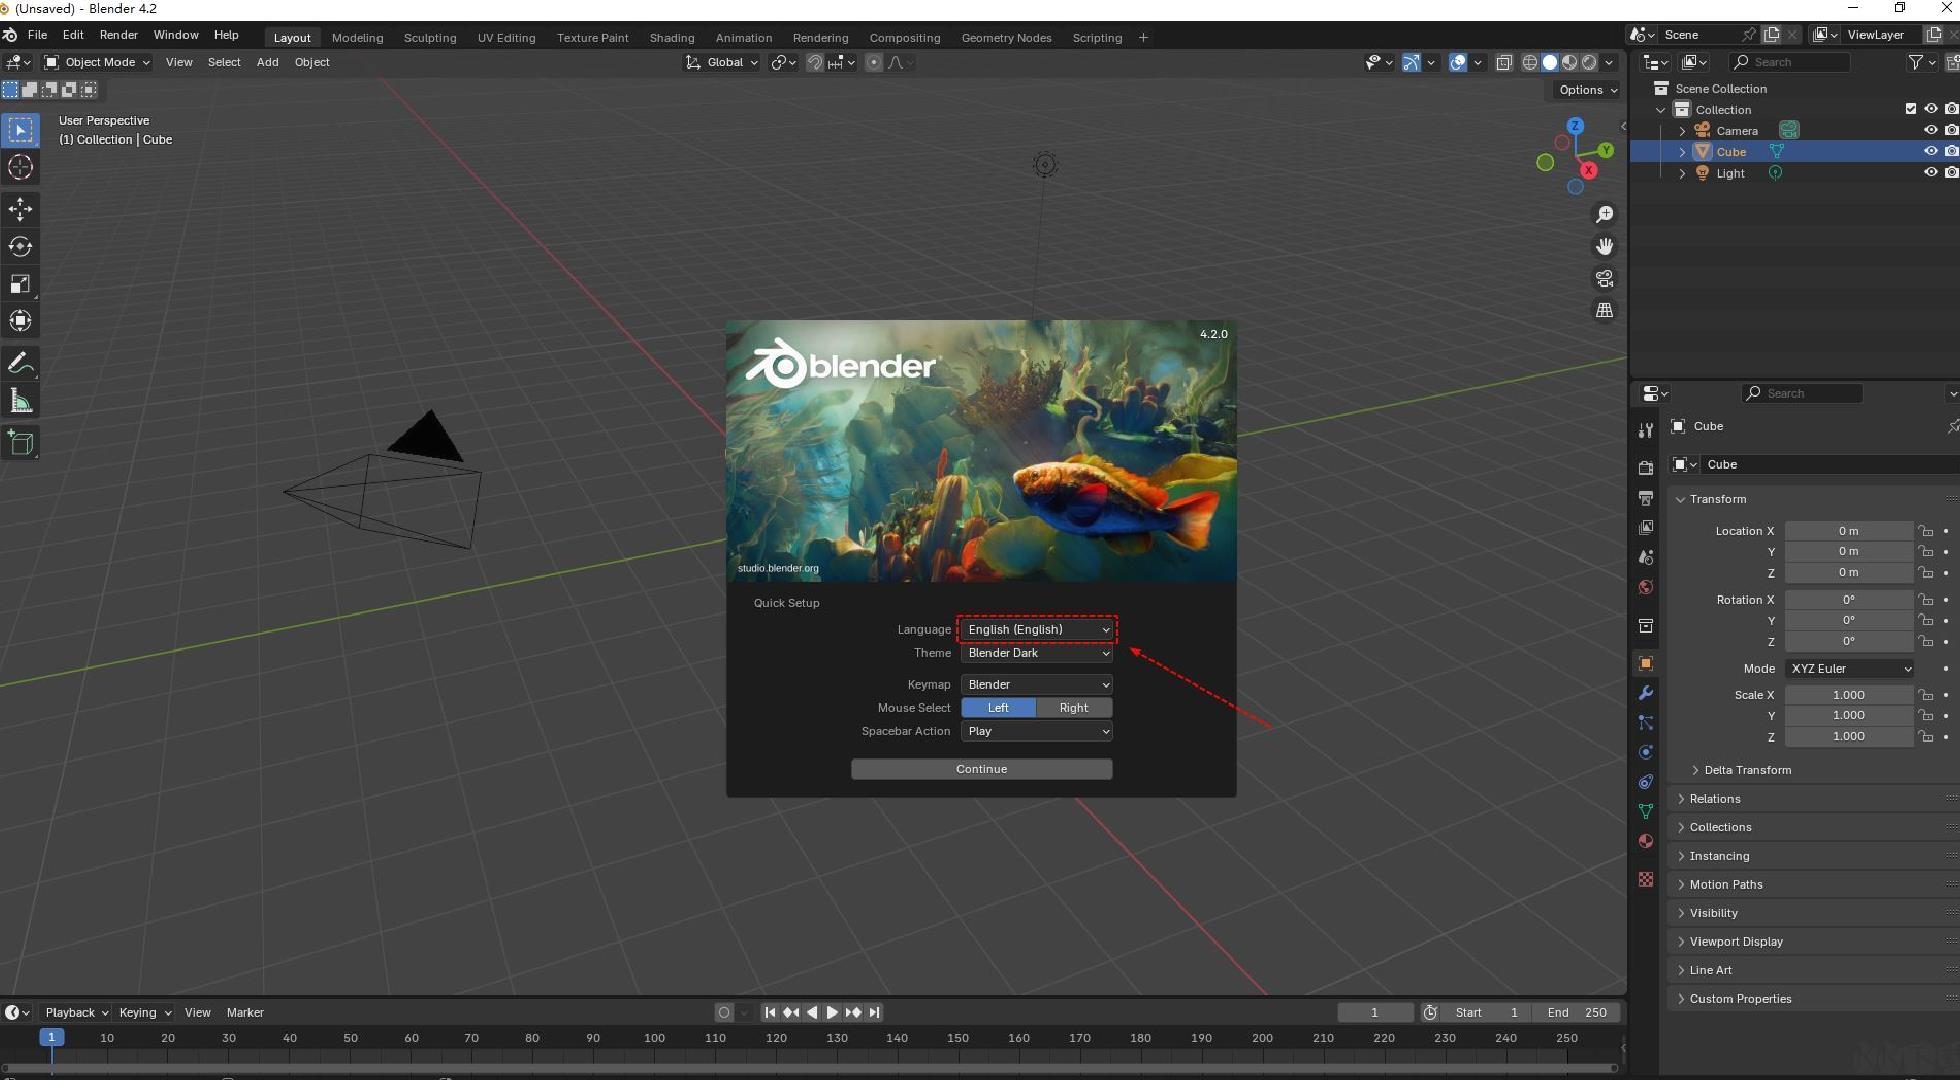Select the Transform tool
Image resolution: width=1960 pixels, height=1080 pixels.
click(x=20, y=321)
